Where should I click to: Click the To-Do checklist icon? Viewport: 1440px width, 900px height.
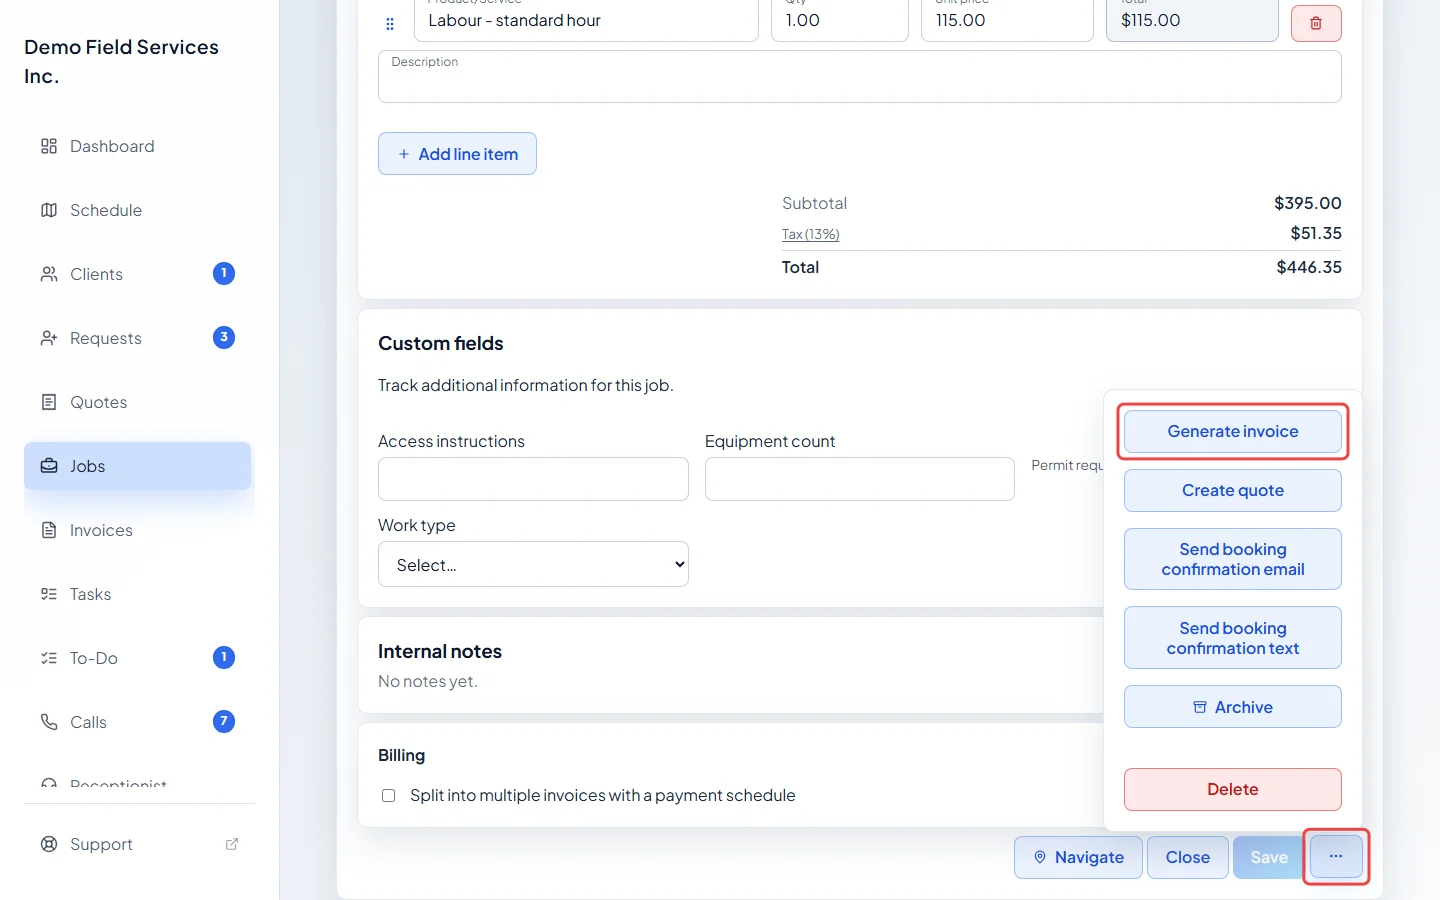(x=49, y=658)
